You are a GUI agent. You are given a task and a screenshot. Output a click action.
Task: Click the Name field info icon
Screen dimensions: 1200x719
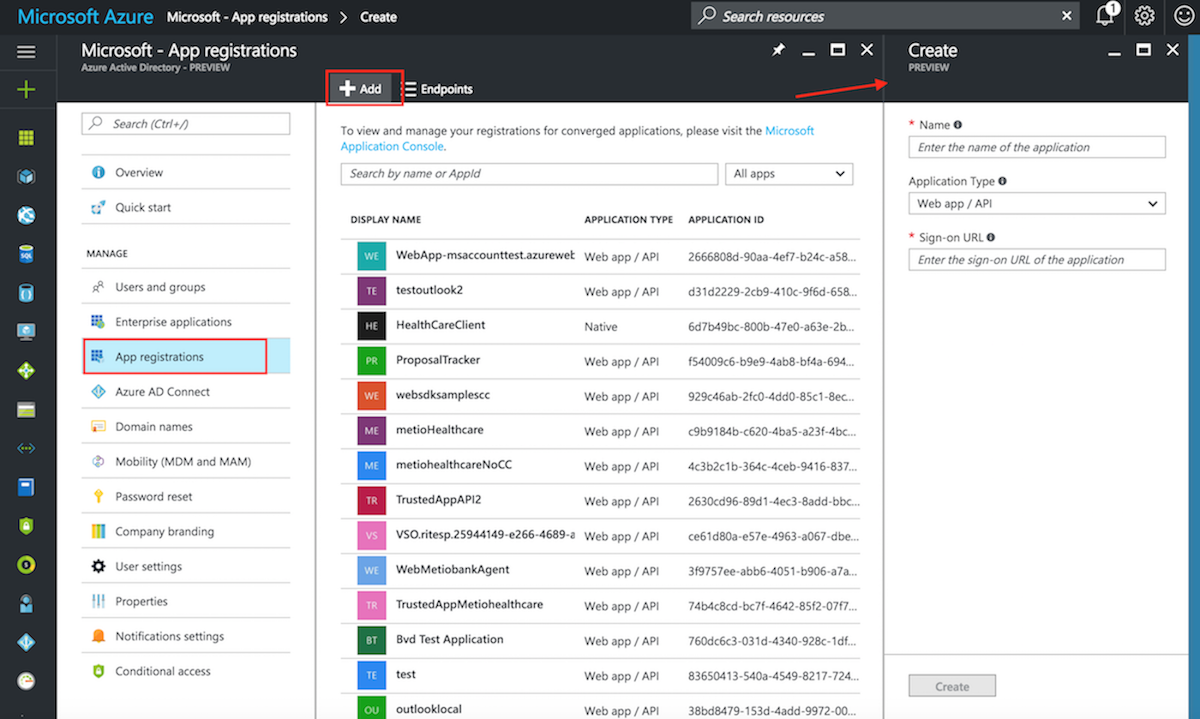(958, 125)
